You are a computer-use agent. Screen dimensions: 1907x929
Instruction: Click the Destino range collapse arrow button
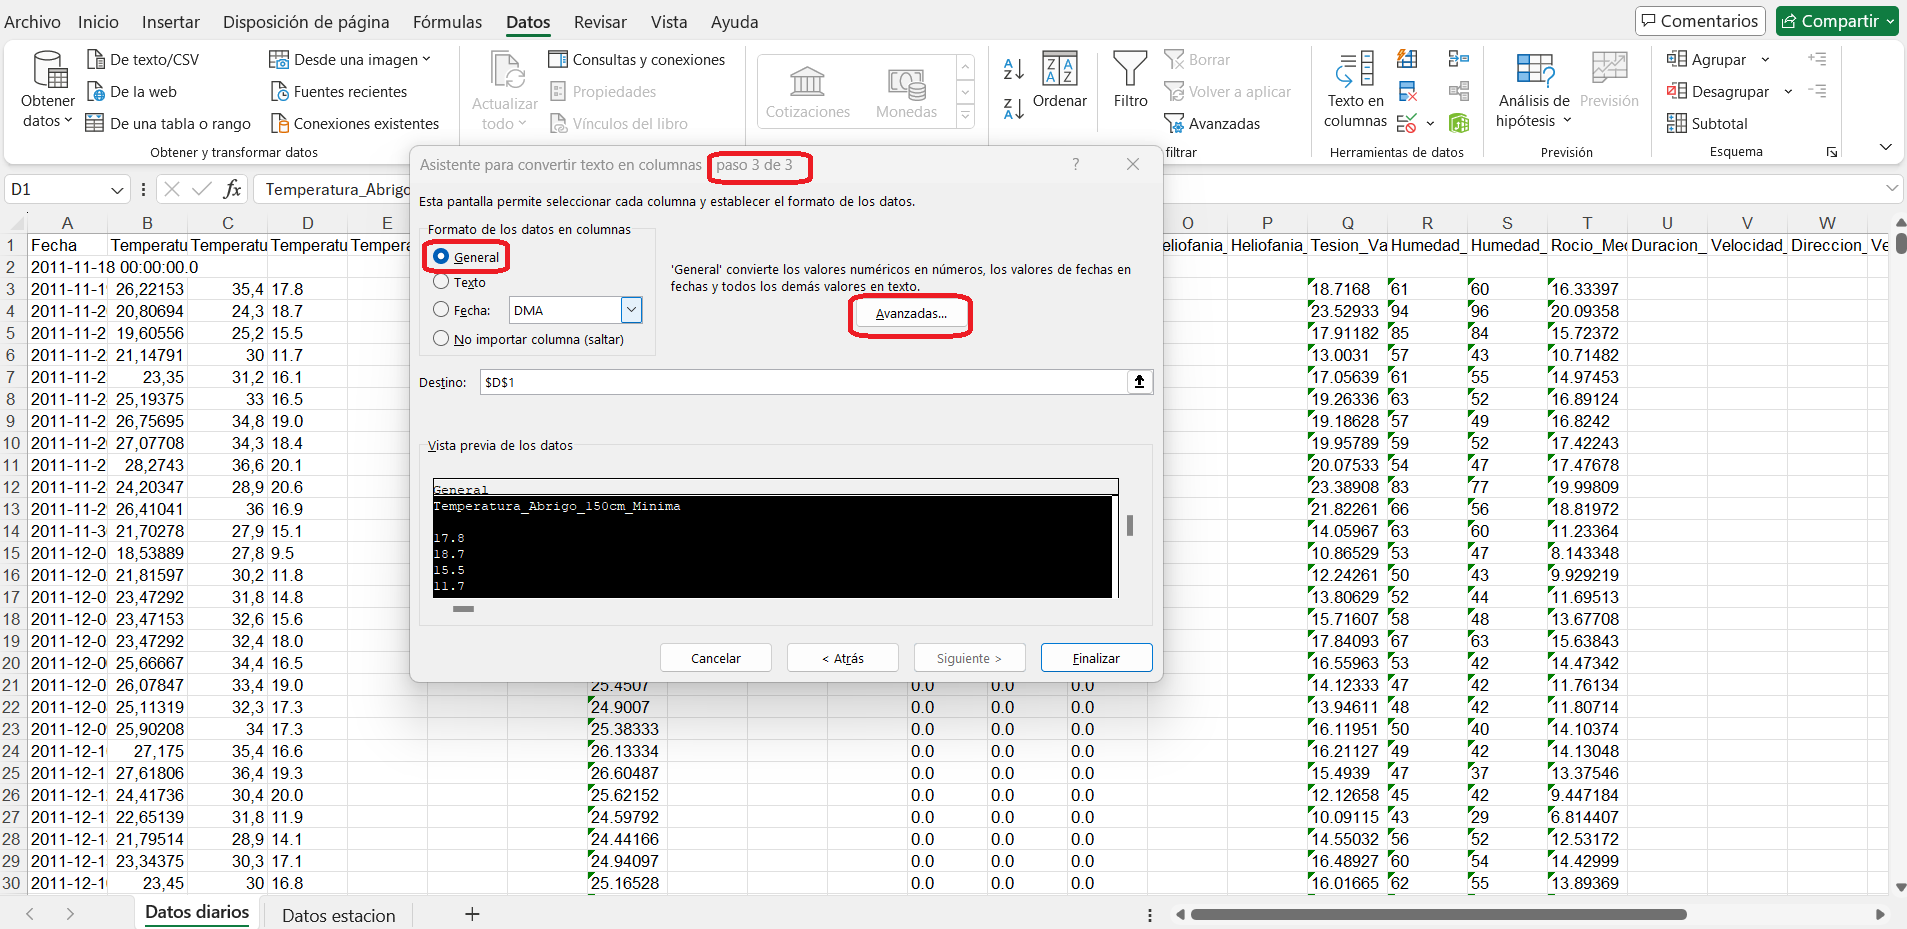pyautogui.click(x=1139, y=382)
